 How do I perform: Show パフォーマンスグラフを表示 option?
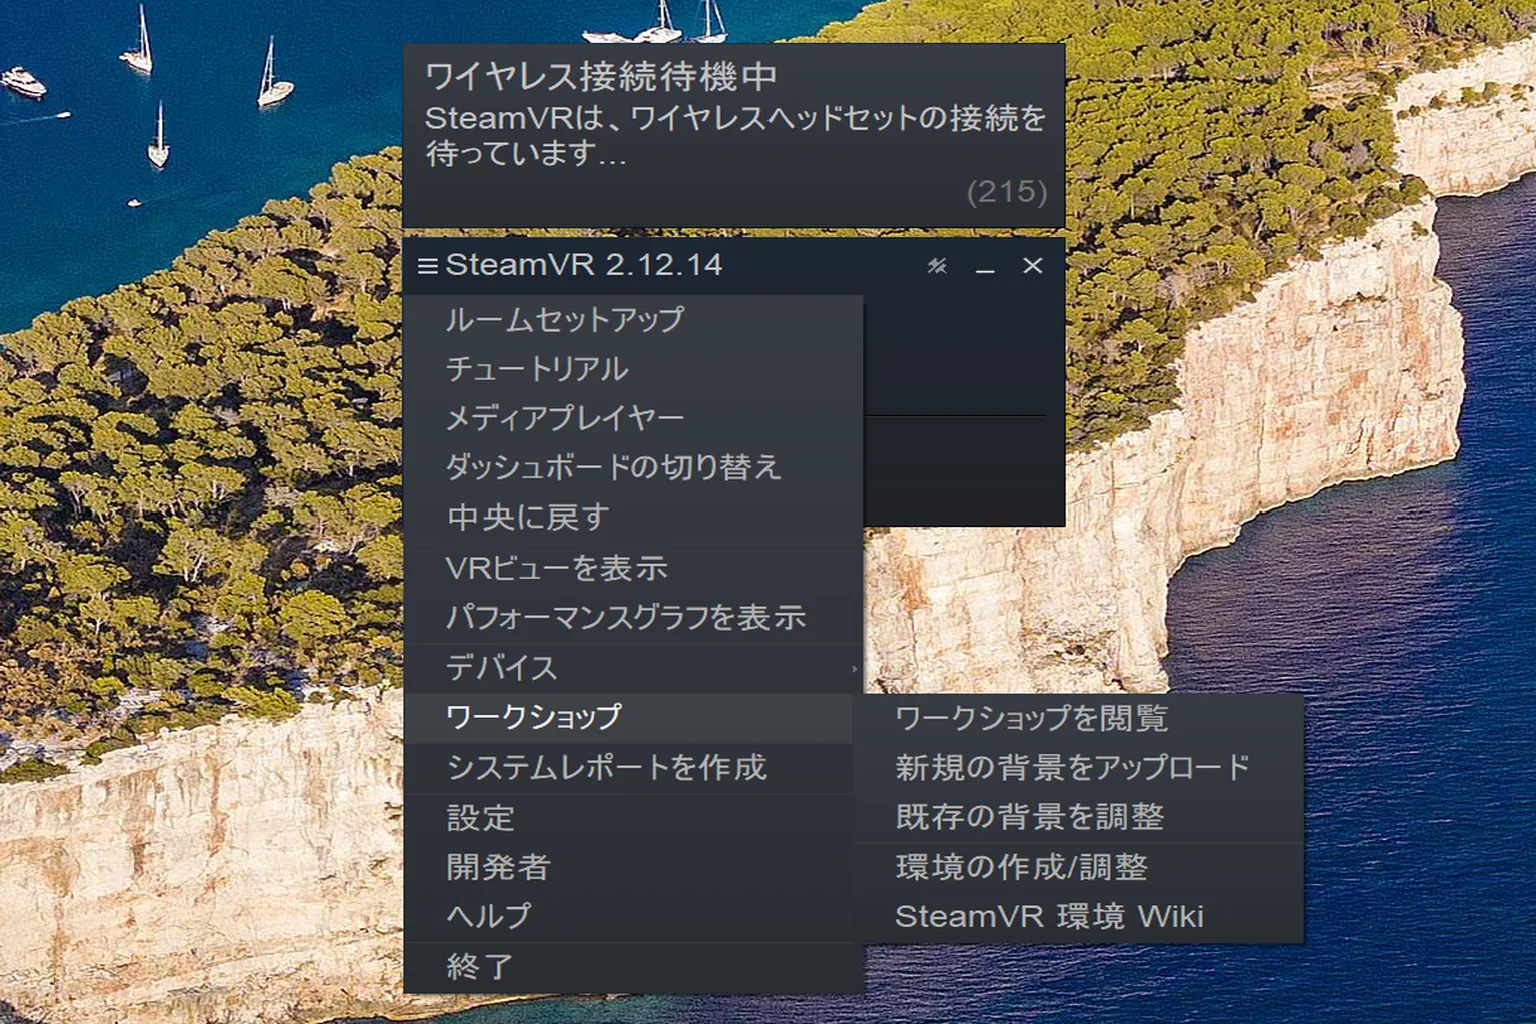634,618
